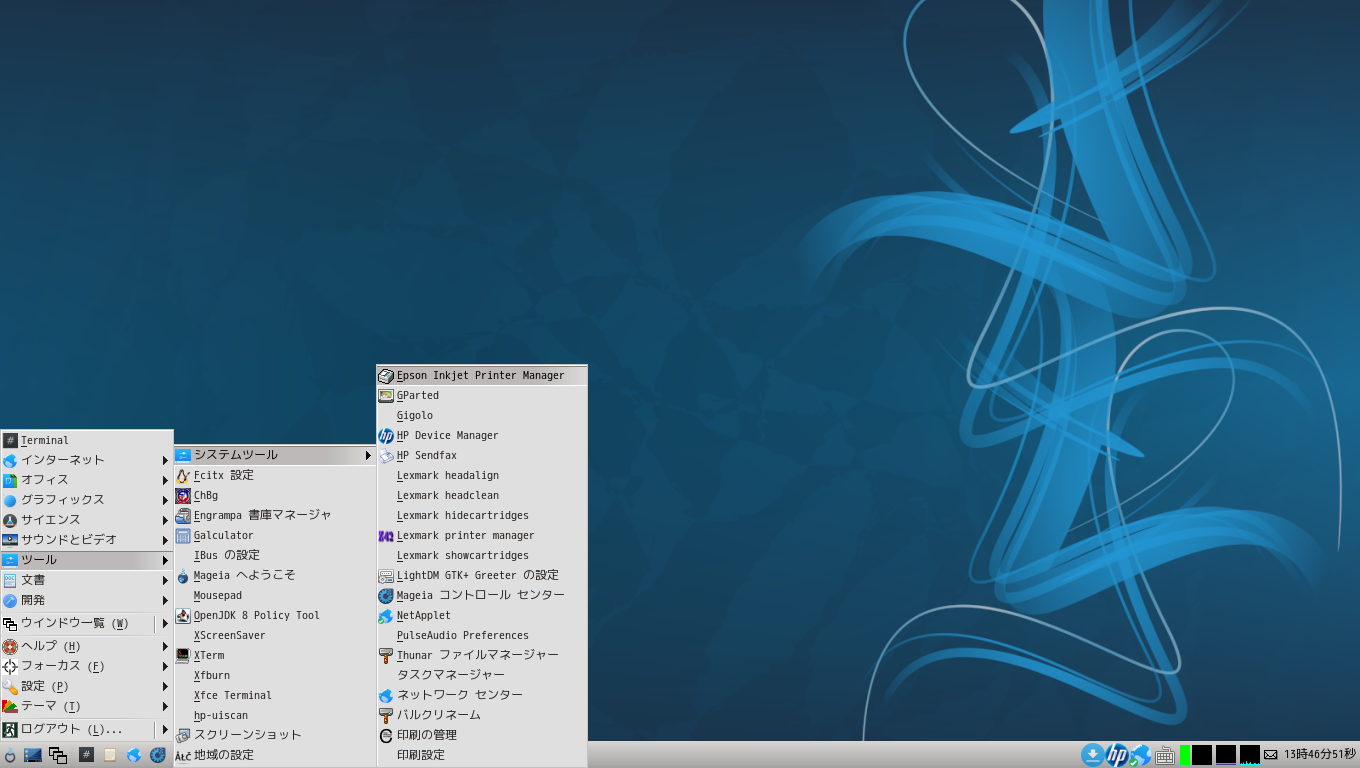Open XScreenSaver entry
This screenshot has height=768, width=1360.
(x=275, y=635)
